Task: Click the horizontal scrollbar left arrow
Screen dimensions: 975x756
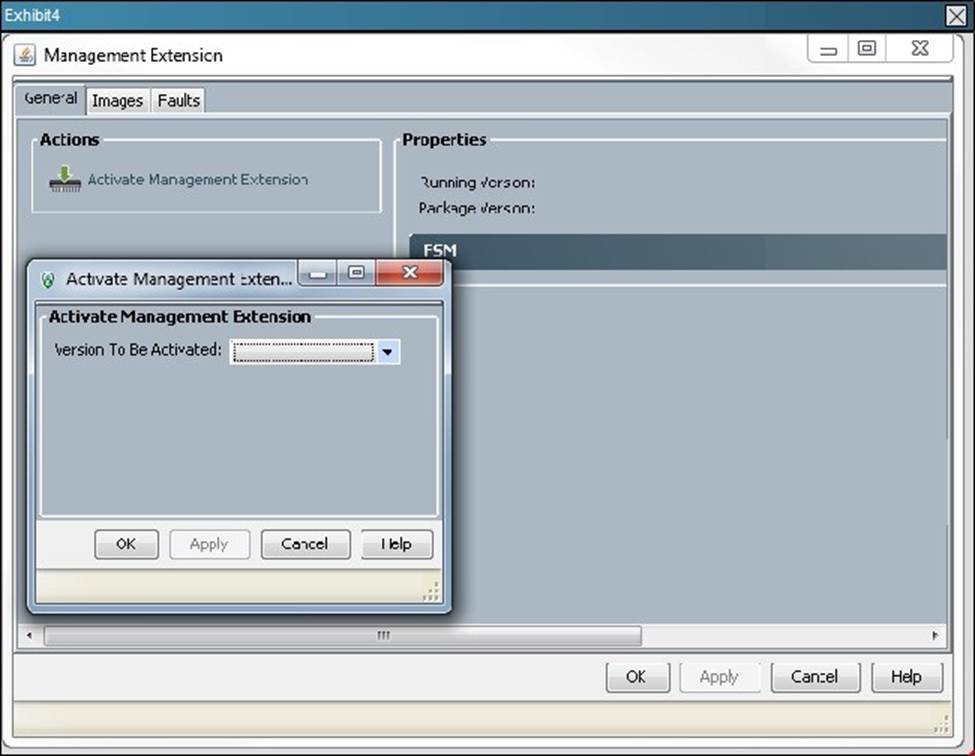Action: click(x=29, y=635)
